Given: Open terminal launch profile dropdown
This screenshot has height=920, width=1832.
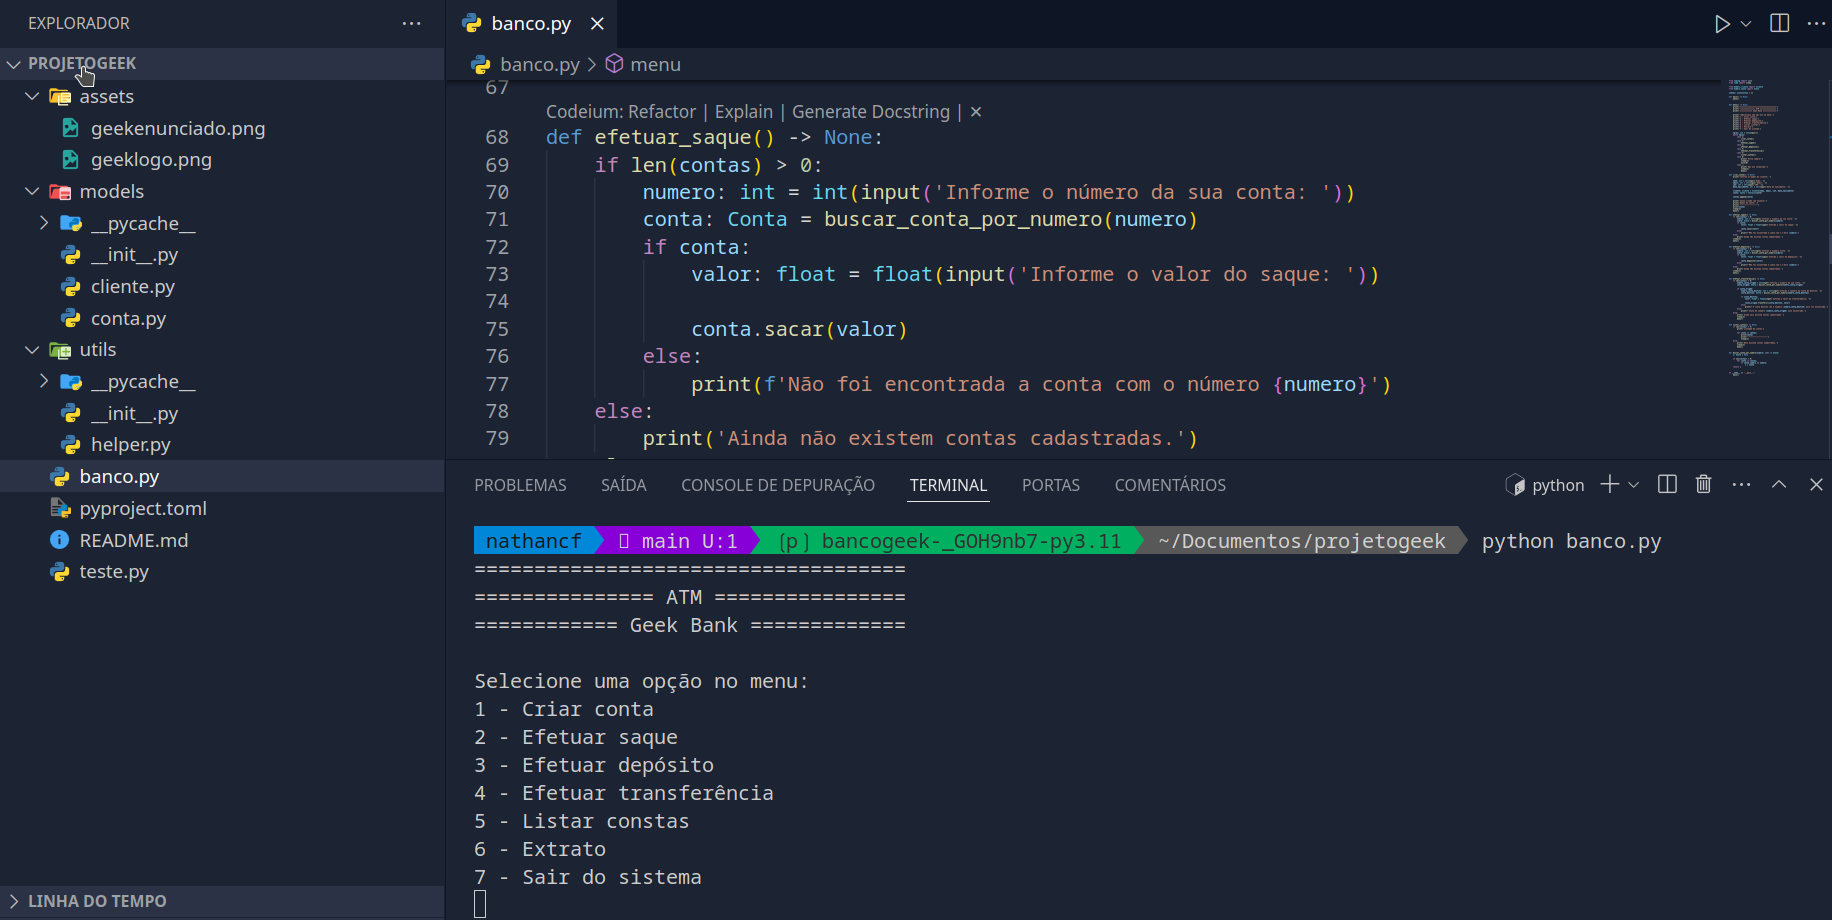Looking at the screenshot, I should 1634,485.
